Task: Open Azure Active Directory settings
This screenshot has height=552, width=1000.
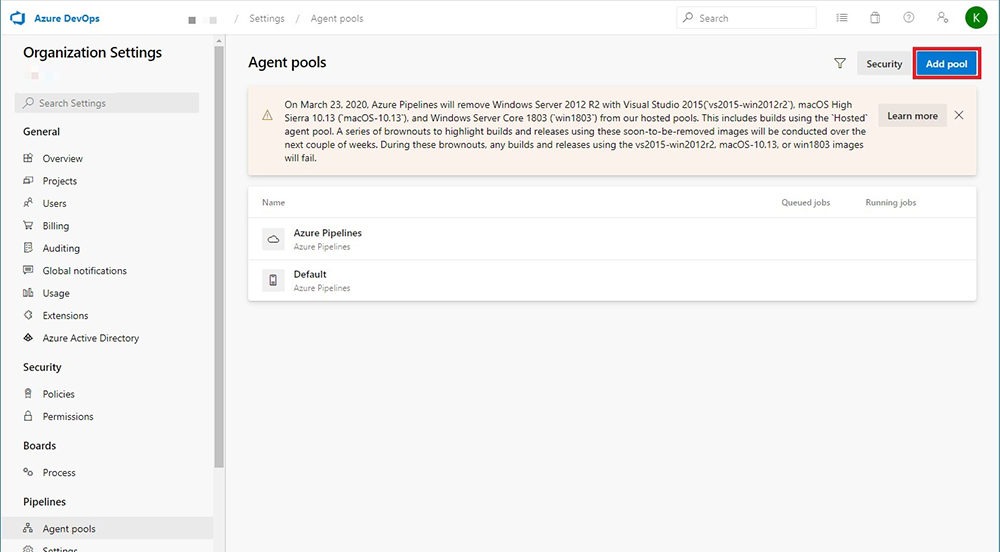Action: (91, 338)
